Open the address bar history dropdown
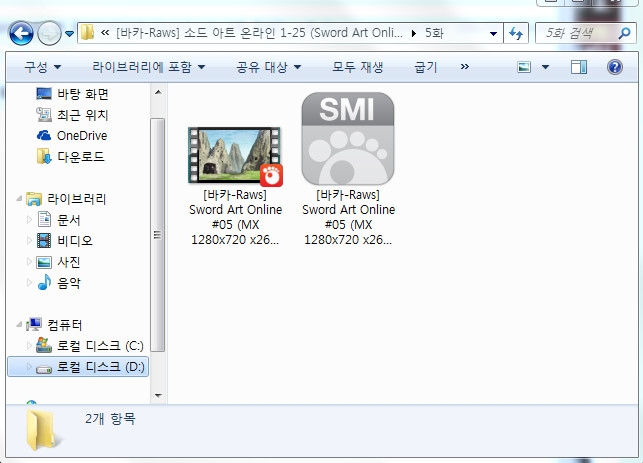The image size is (643, 463). tap(493, 33)
